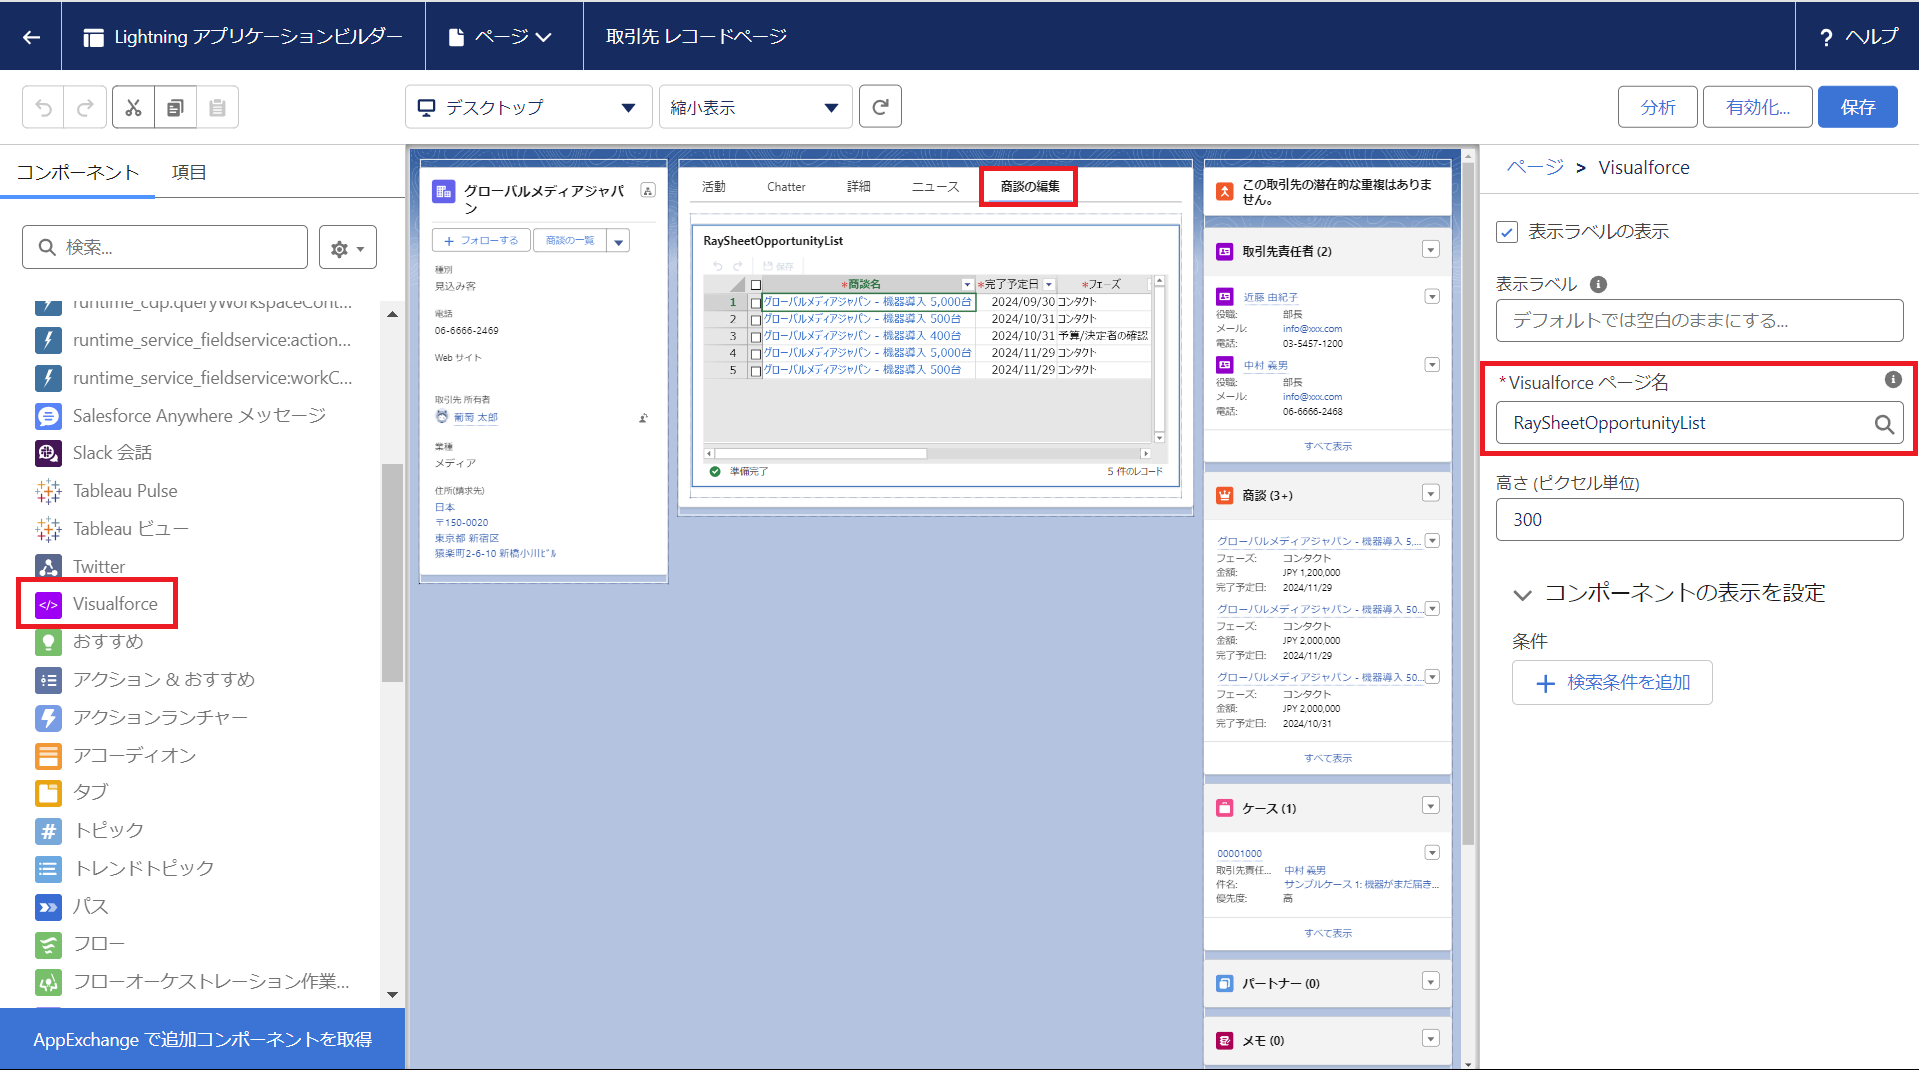This screenshot has height=1070, width=1919.
Task: Click the 分析 button
Action: click(x=1657, y=107)
